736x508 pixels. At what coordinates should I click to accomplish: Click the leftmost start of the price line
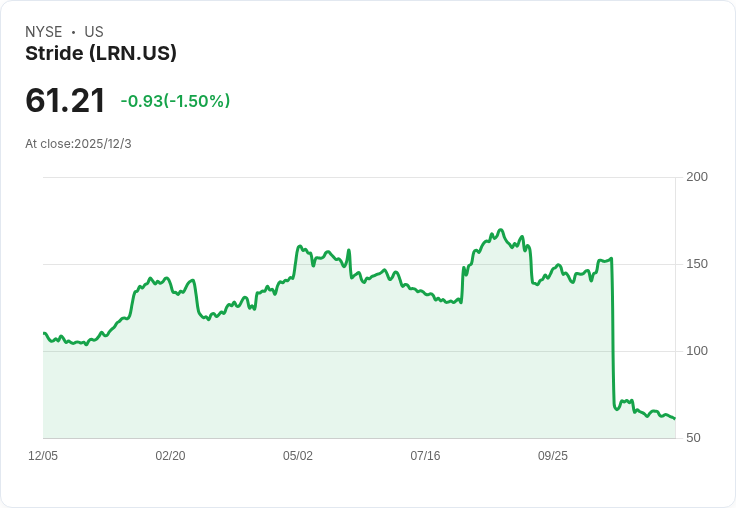coord(44,333)
